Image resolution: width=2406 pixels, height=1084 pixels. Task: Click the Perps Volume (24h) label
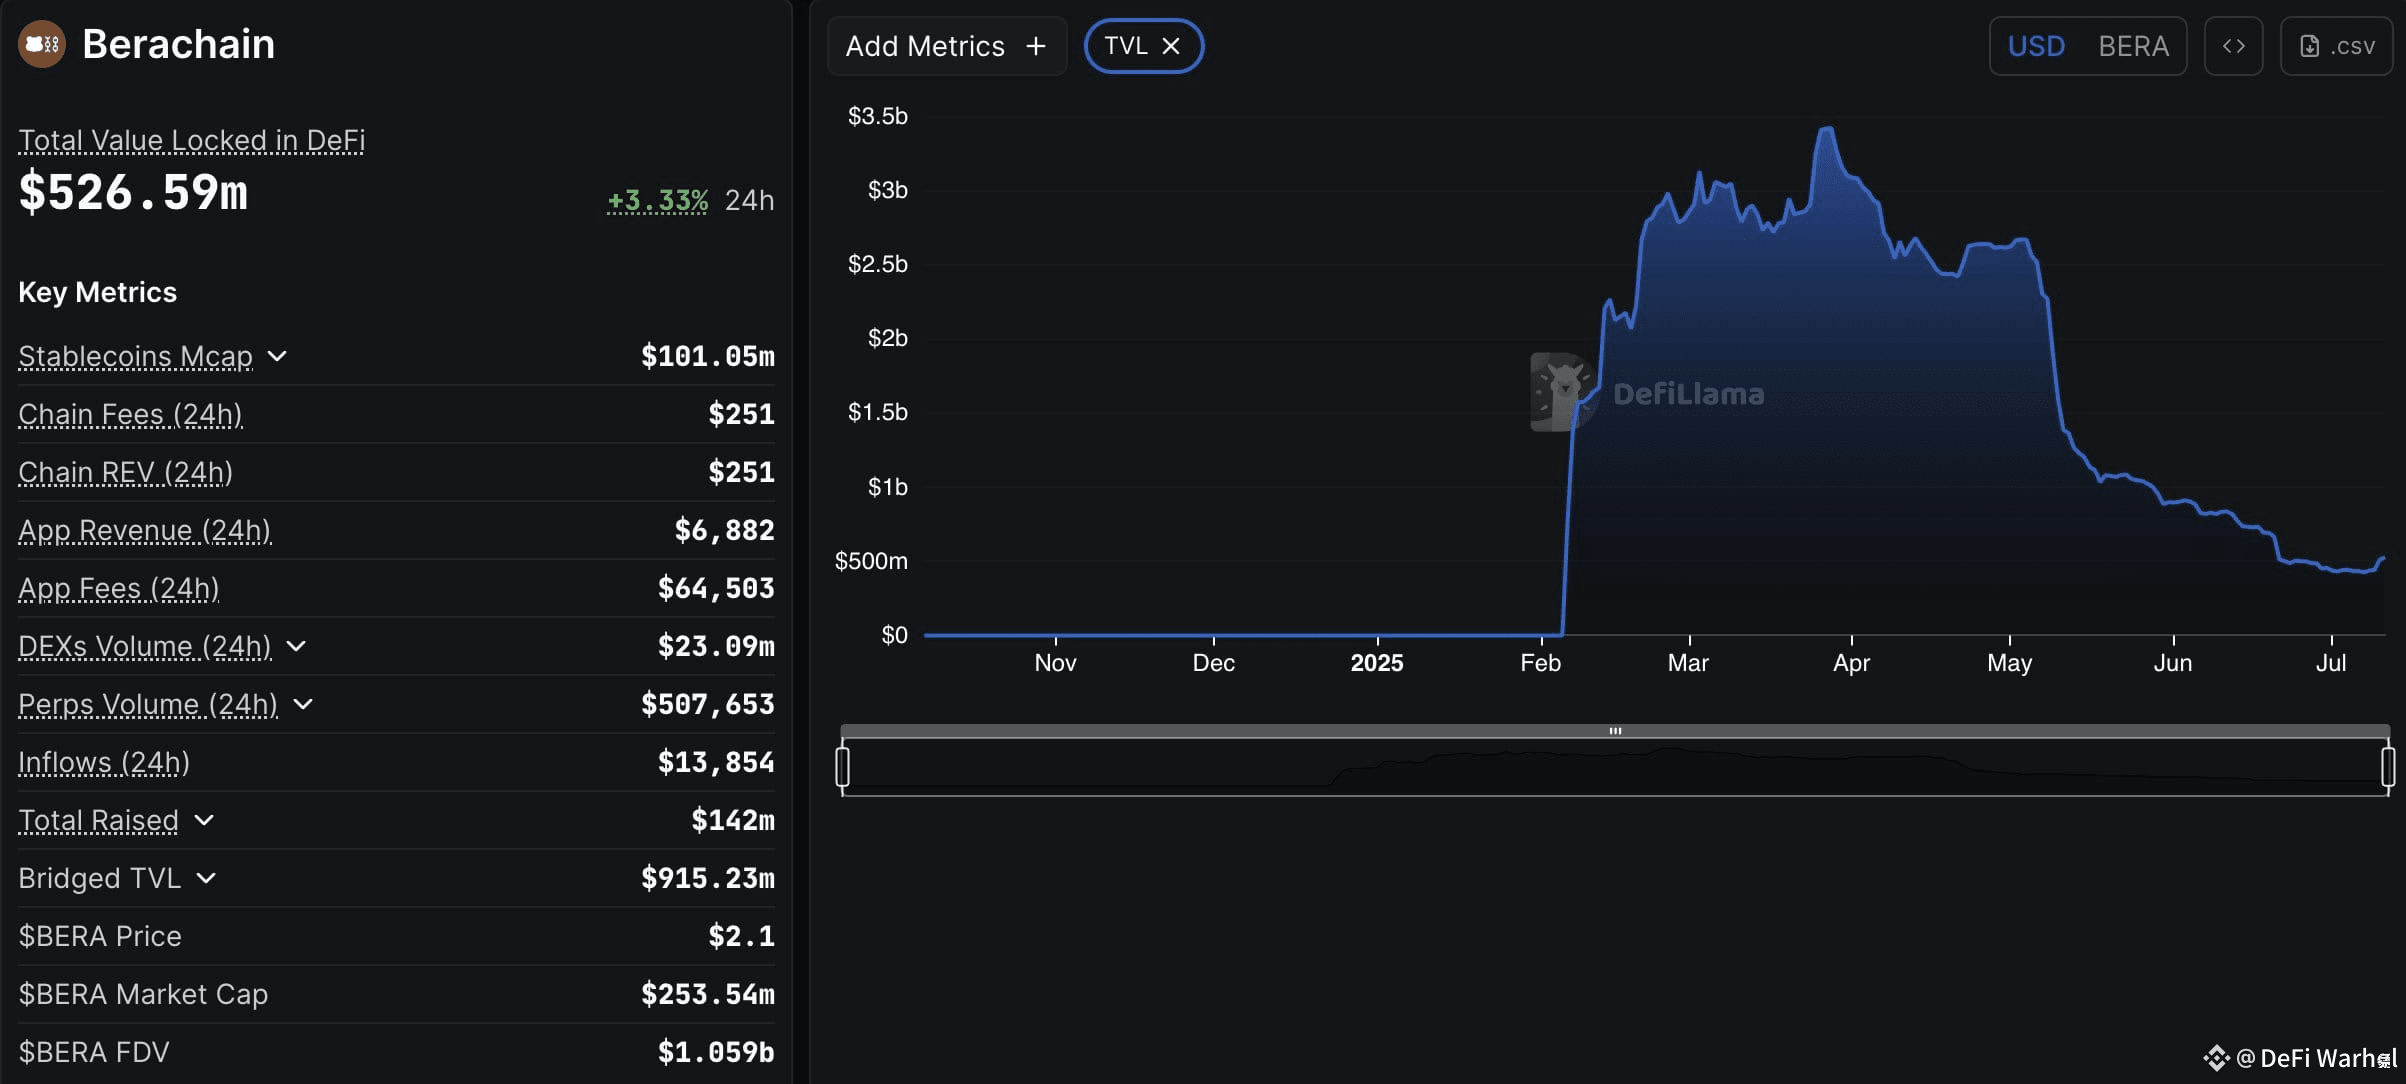[x=148, y=704]
